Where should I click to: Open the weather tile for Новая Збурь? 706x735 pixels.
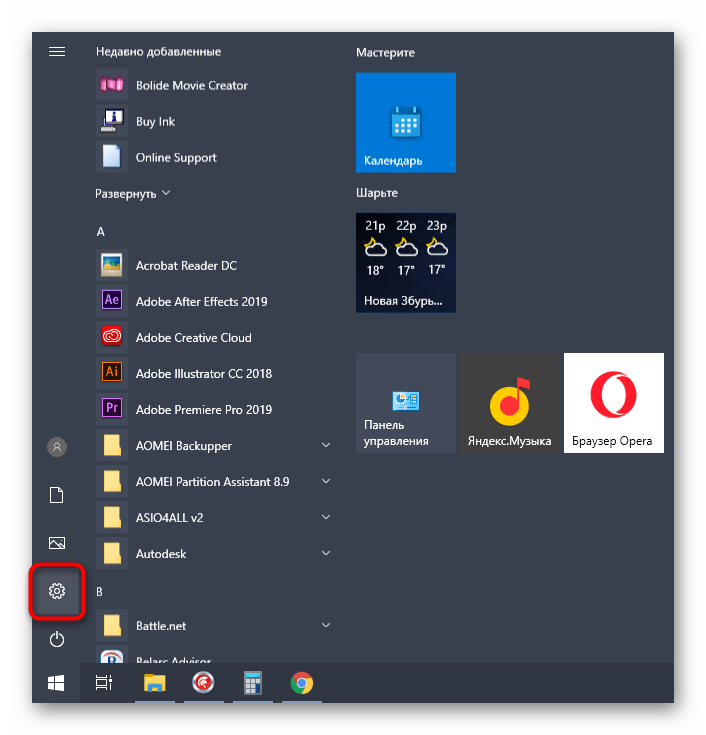click(x=406, y=262)
